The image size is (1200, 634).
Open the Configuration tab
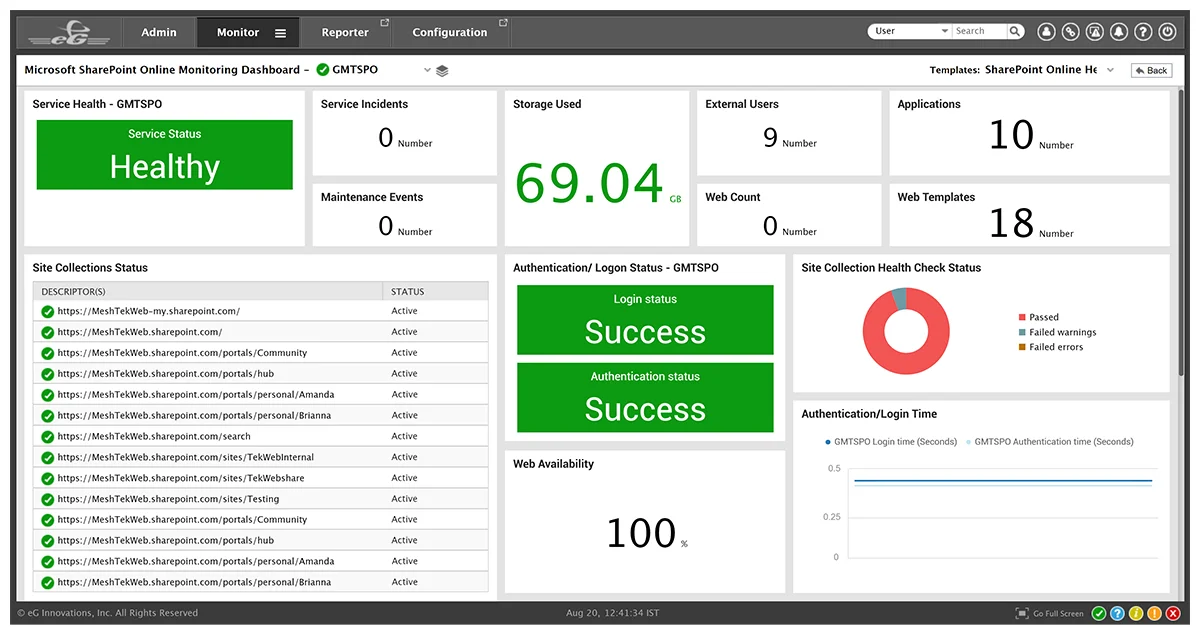[450, 32]
